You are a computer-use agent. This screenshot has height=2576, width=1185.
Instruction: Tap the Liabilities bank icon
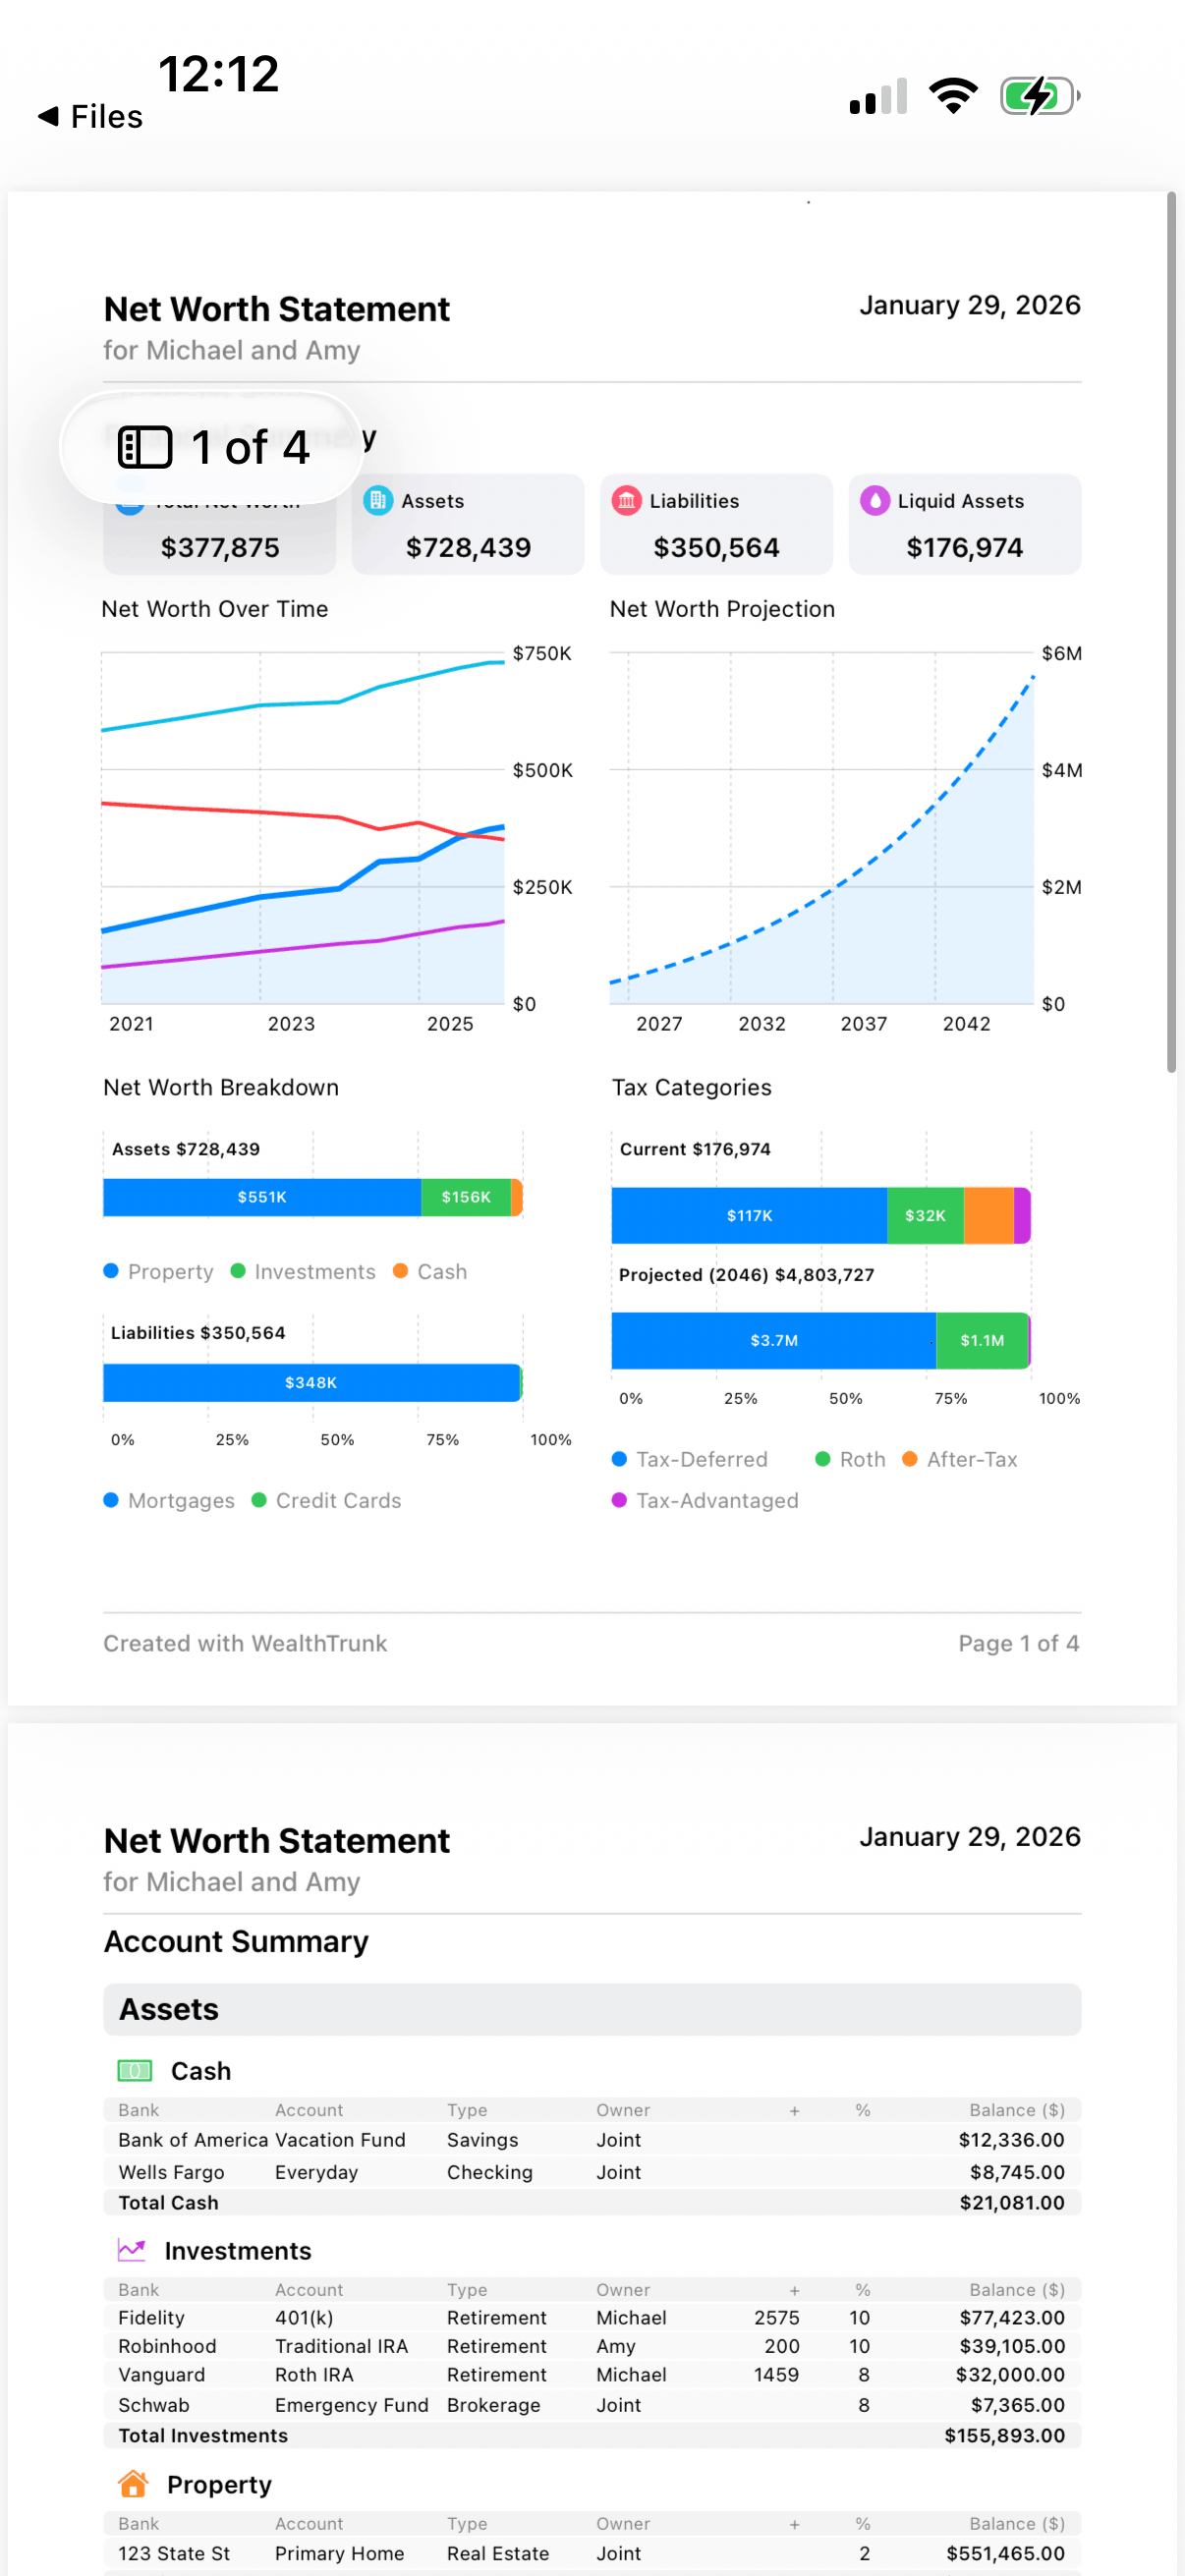click(x=626, y=500)
